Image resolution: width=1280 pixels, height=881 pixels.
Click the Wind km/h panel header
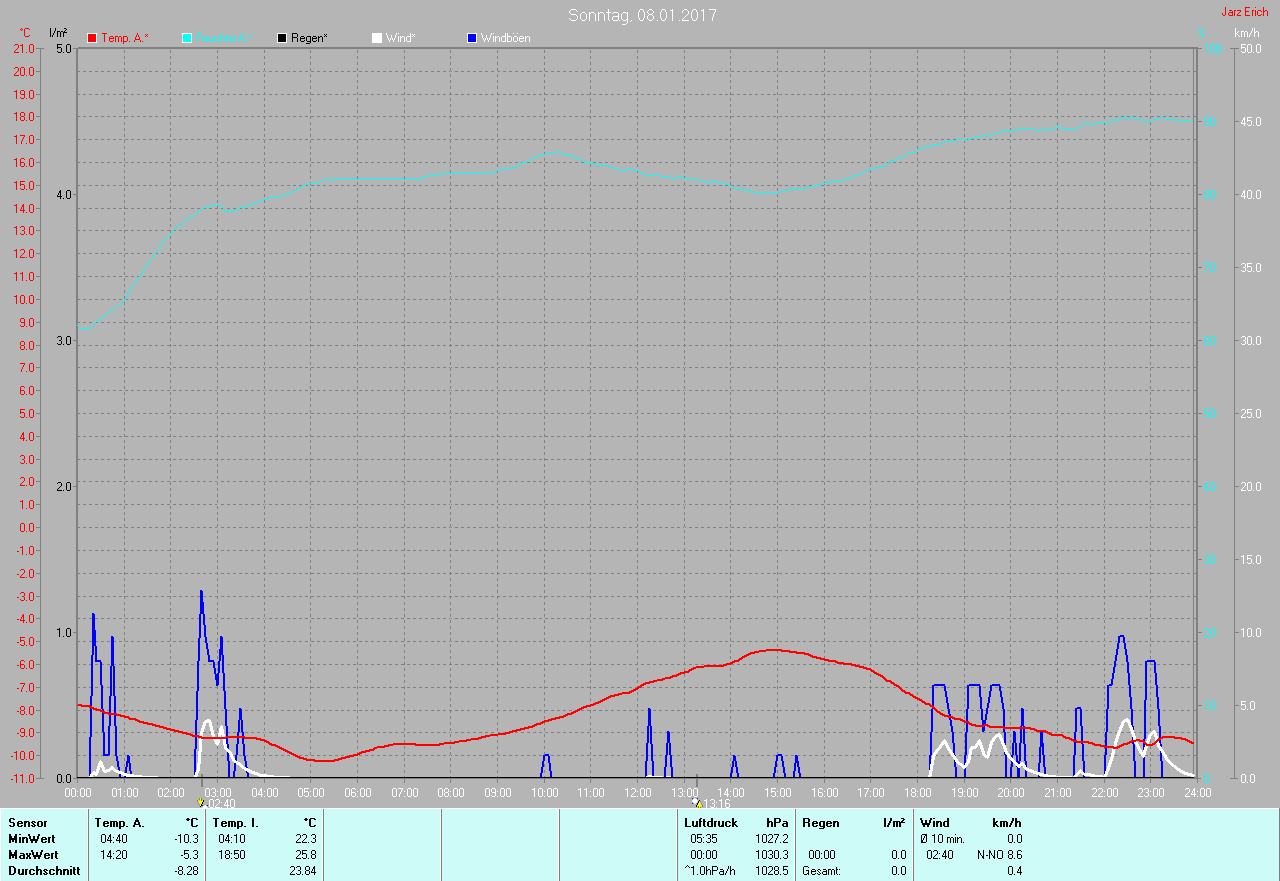click(970, 823)
